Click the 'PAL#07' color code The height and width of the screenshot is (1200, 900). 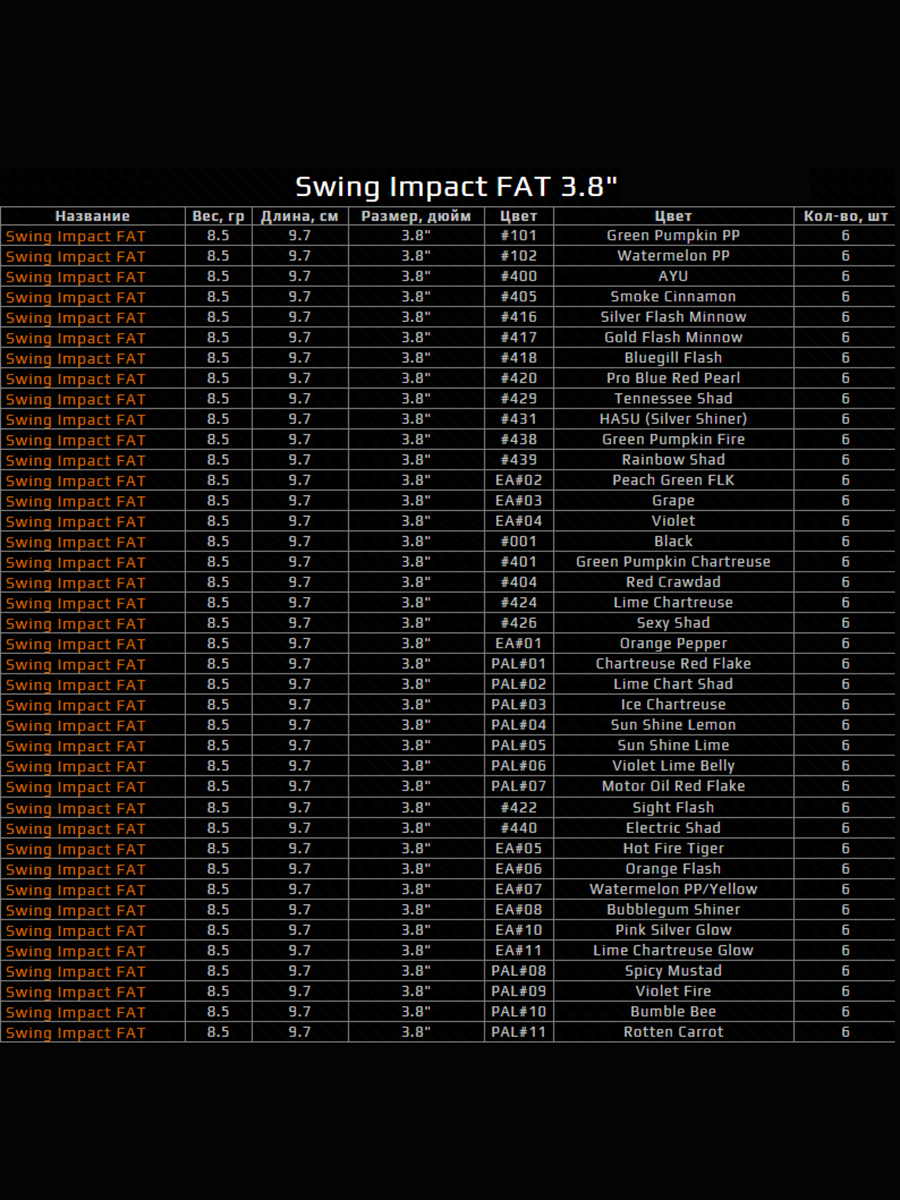pyautogui.click(x=519, y=786)
